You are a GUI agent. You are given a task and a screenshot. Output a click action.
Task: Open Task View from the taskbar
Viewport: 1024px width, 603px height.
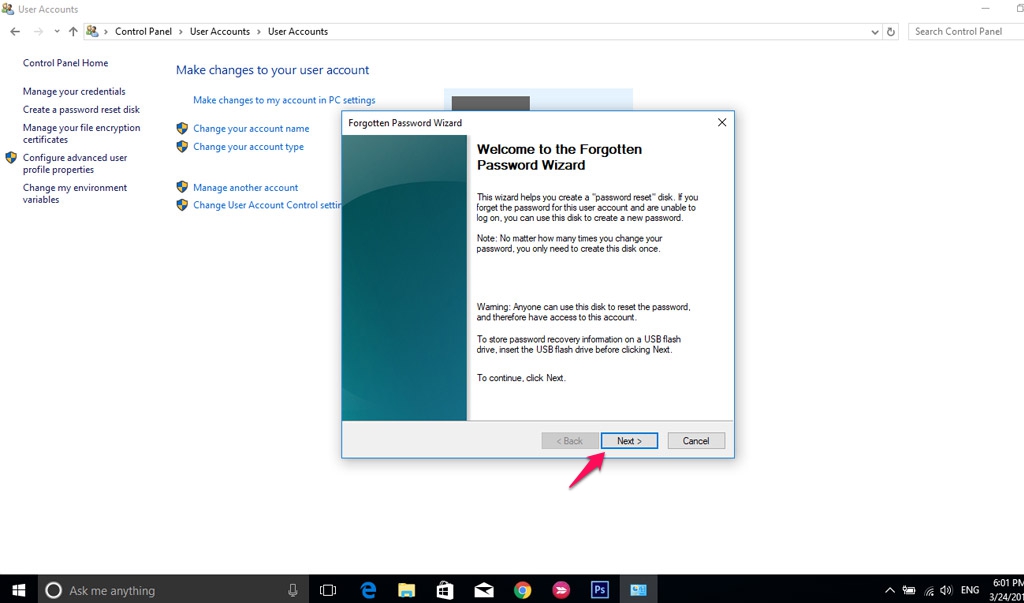pyautogui.click(x=327, y=590)
